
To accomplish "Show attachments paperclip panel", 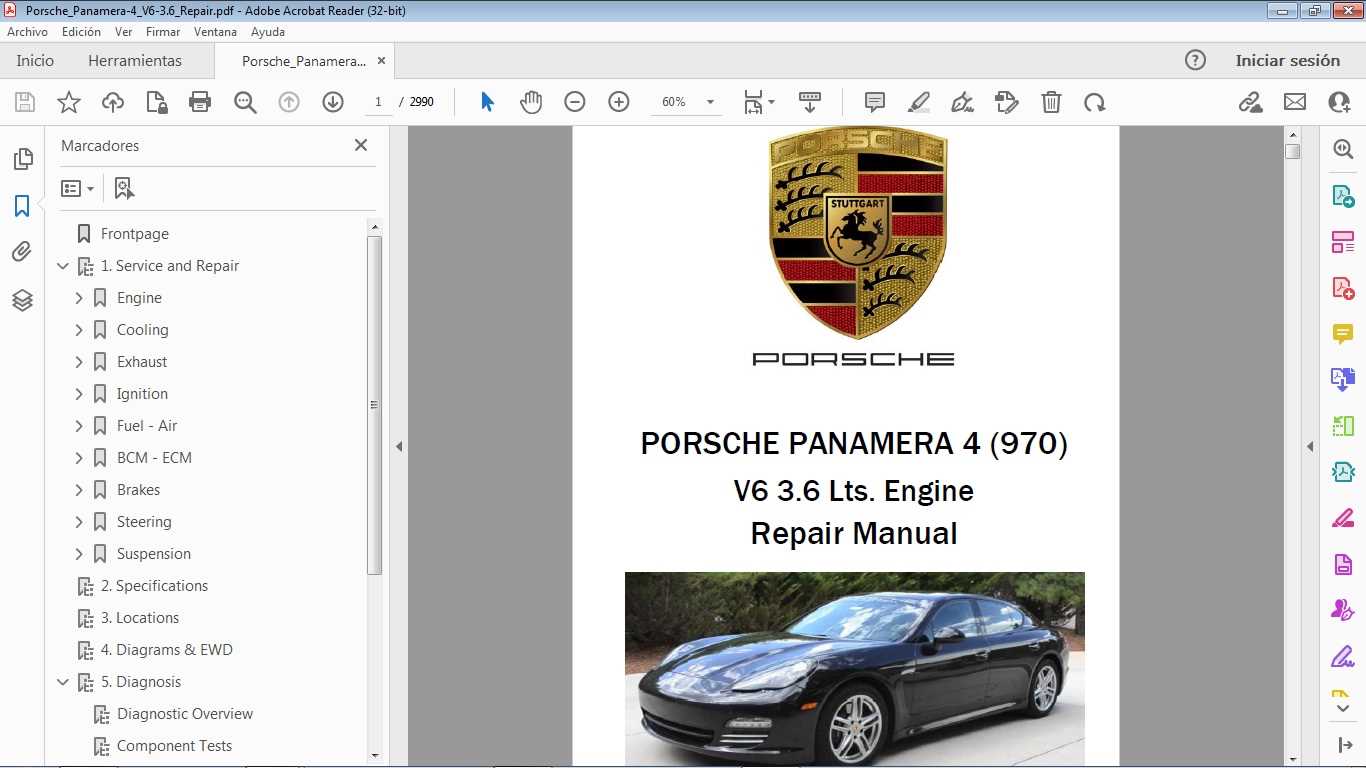I will (x=22, y=252).
